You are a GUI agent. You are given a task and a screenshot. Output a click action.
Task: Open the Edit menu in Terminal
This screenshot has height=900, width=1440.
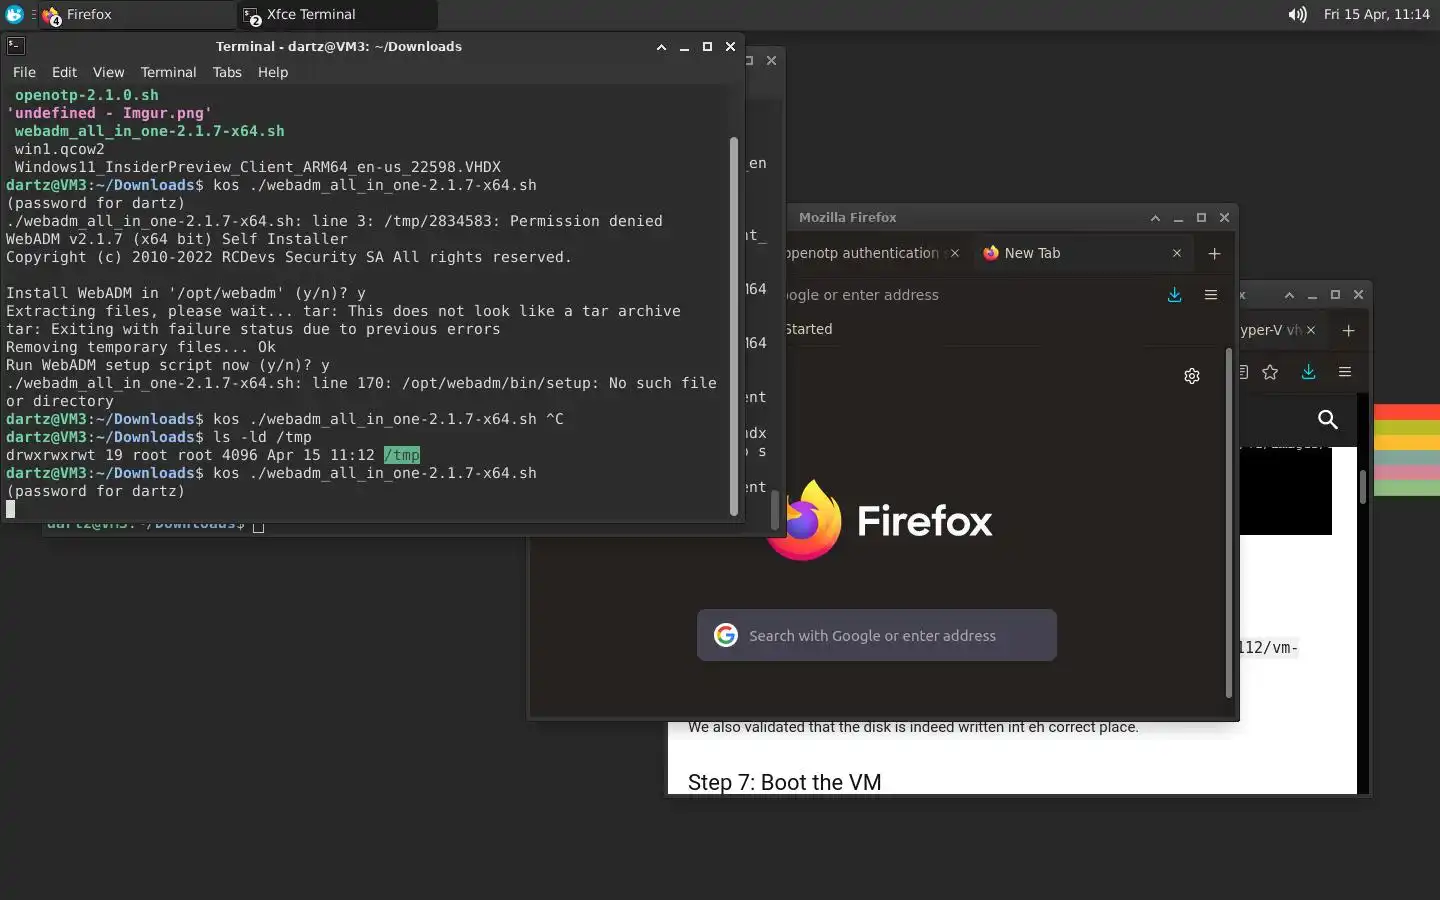click(x=64, y=72)
